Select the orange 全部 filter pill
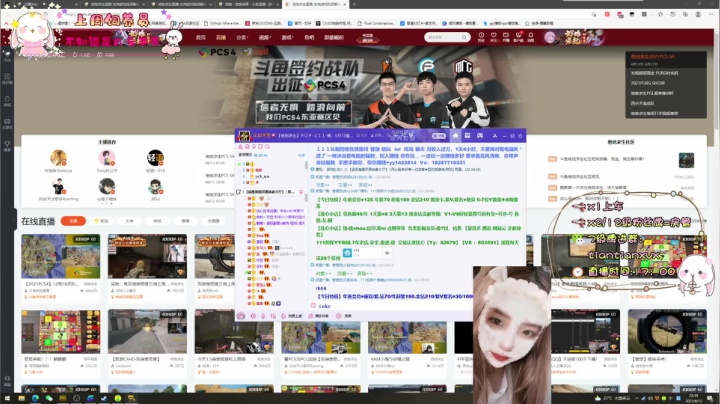 point(73,221)
